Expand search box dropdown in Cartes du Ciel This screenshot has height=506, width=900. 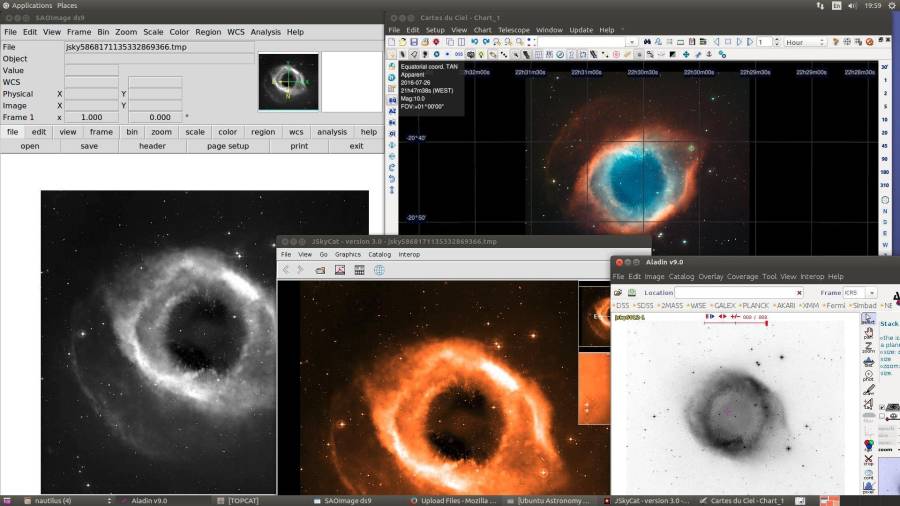632,42
